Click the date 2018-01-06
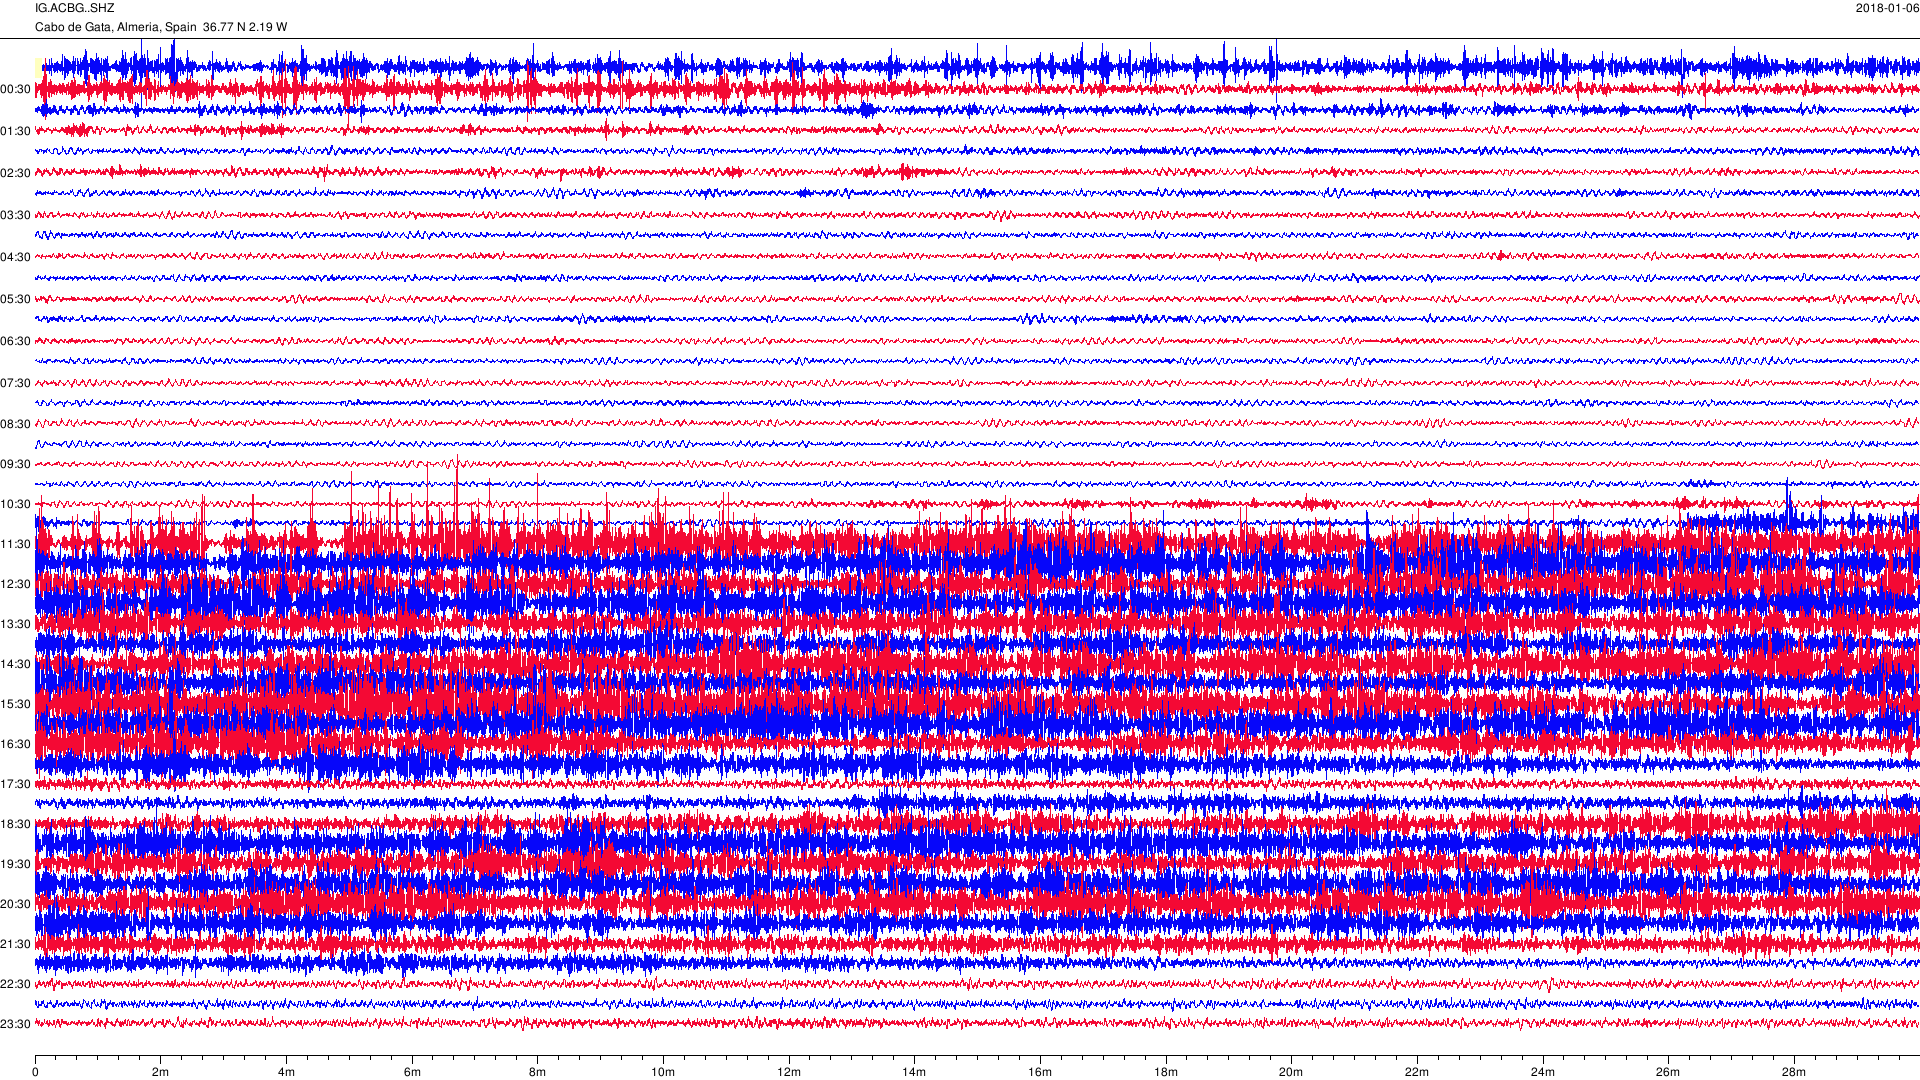1920x1080 pixels. click(x=1887, y=8)
